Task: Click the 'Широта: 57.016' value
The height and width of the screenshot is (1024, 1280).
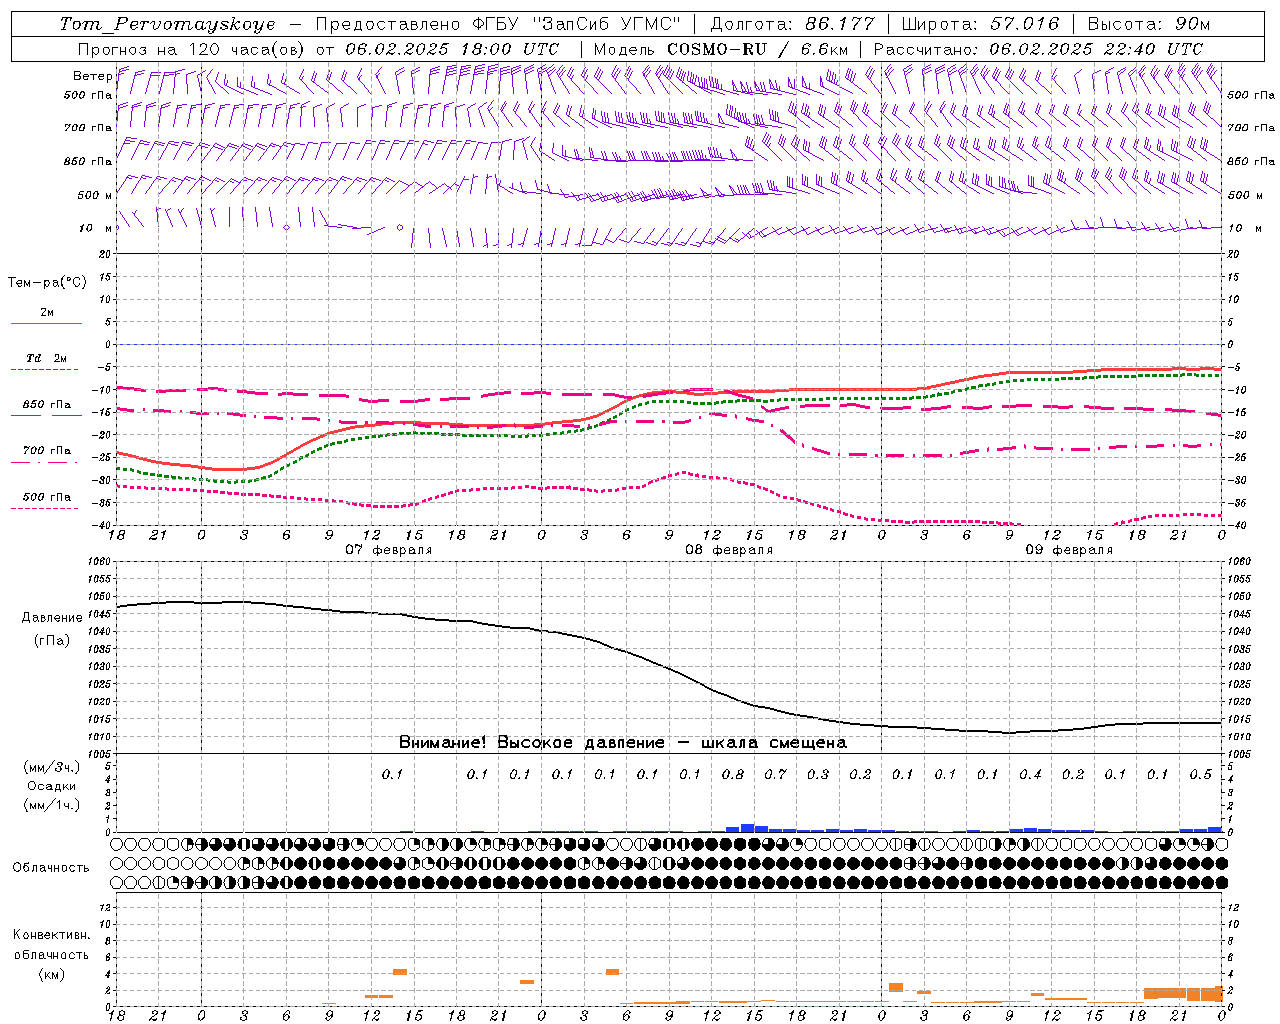Action: point(980,24)
